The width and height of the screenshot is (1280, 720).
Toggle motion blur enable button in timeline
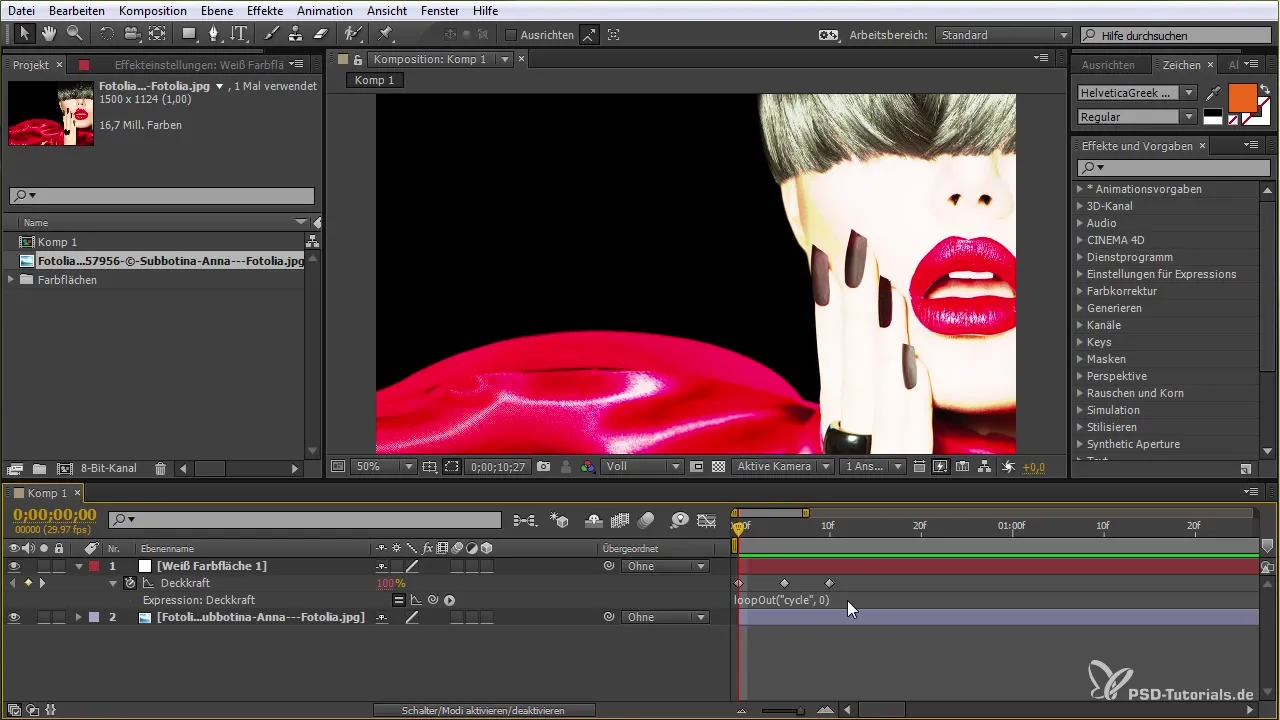[x=646, y=520]
